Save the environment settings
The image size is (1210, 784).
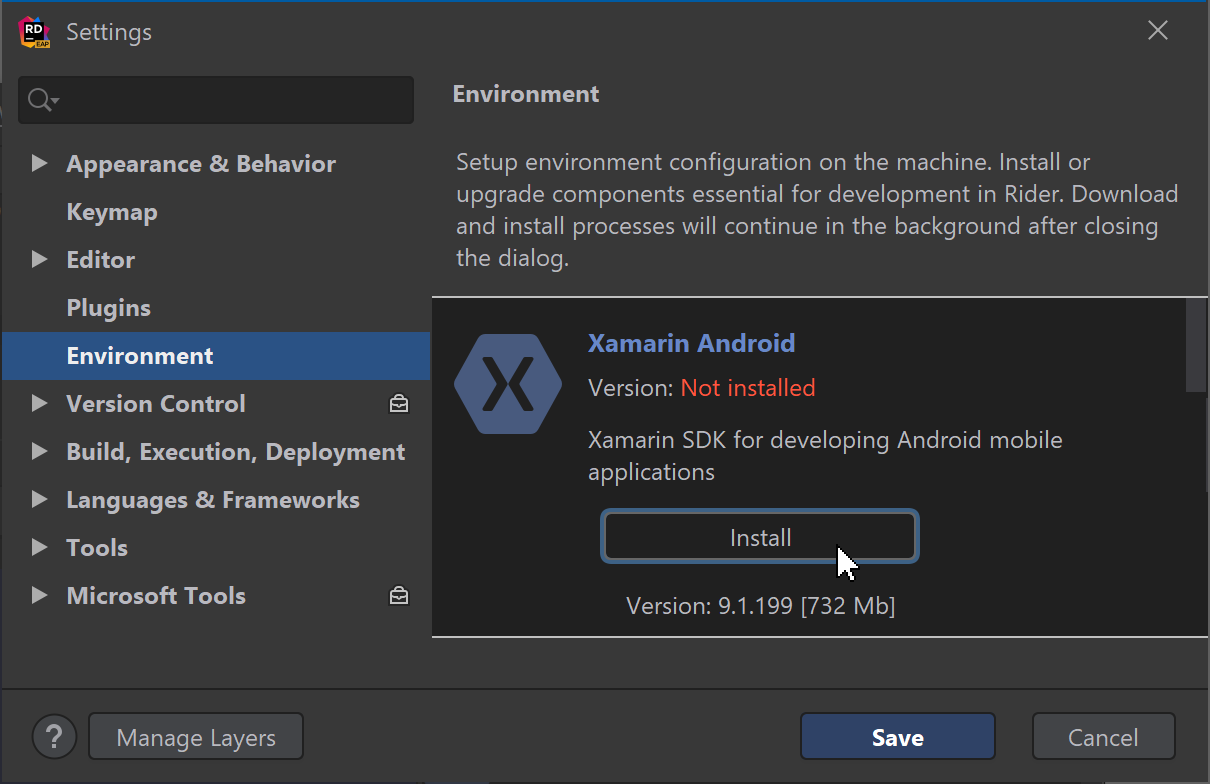[x=897, y=736]
